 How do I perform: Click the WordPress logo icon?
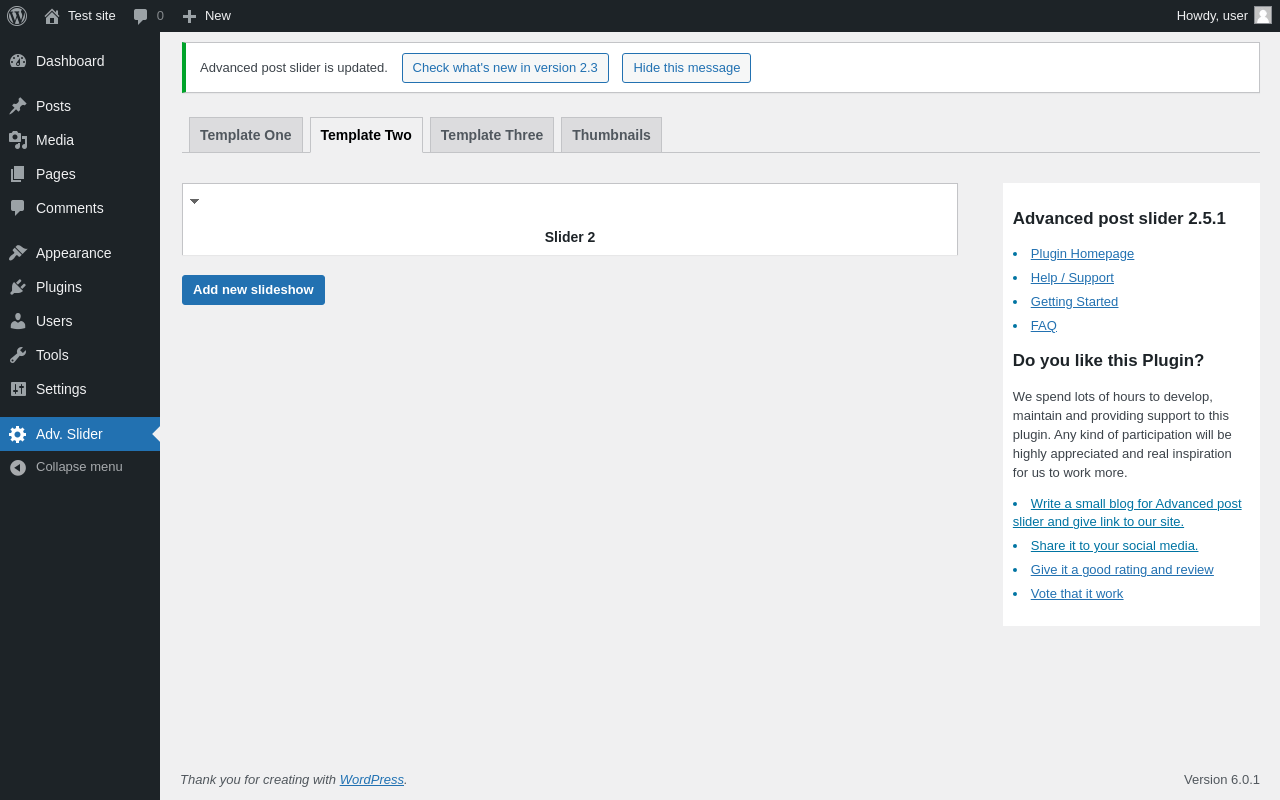tap(17, 16)
